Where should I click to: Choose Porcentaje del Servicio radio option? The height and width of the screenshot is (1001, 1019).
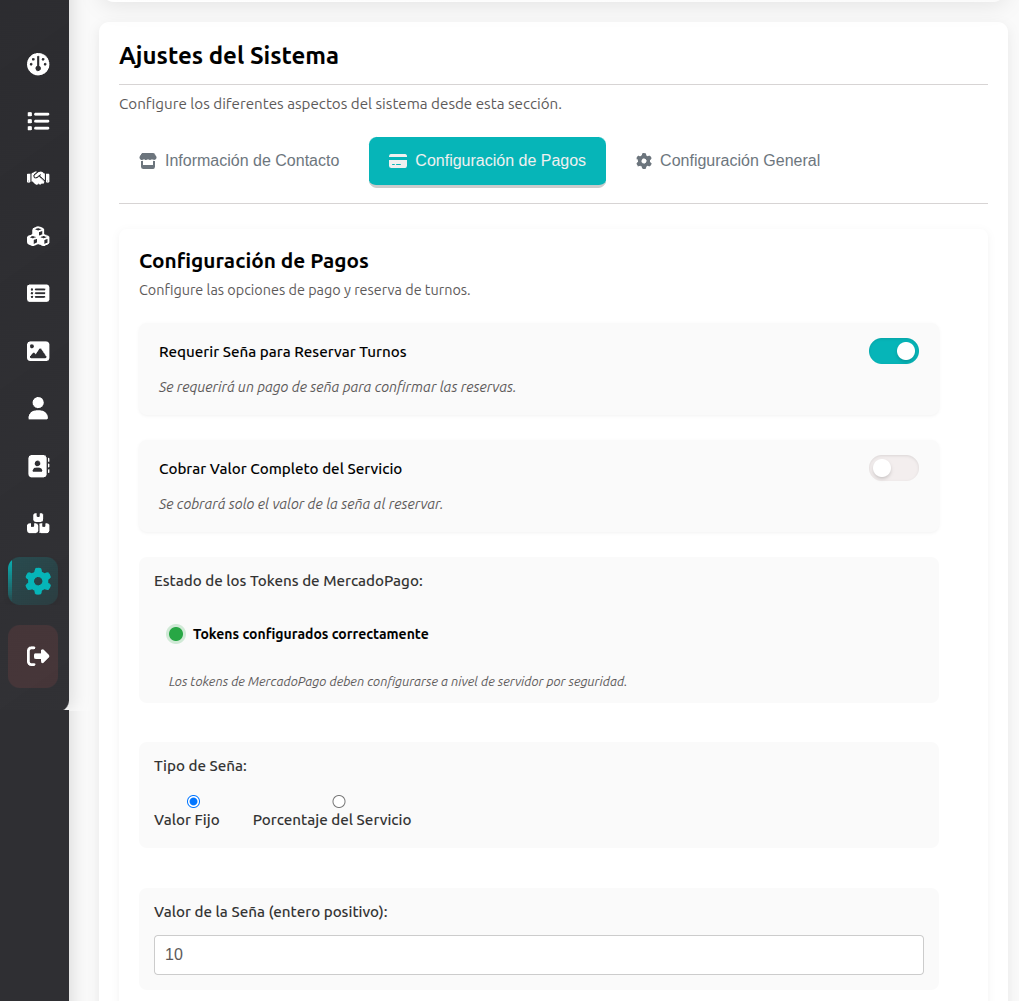(339, 801)
